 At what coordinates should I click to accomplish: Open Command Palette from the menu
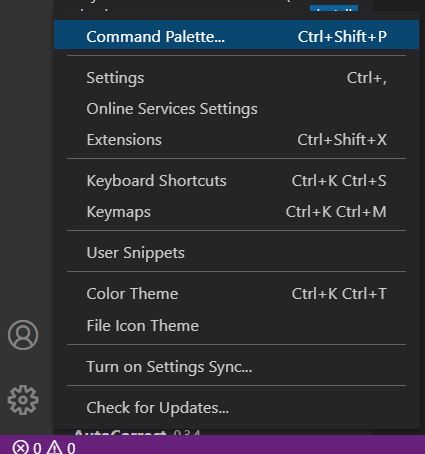coord(236,36)
